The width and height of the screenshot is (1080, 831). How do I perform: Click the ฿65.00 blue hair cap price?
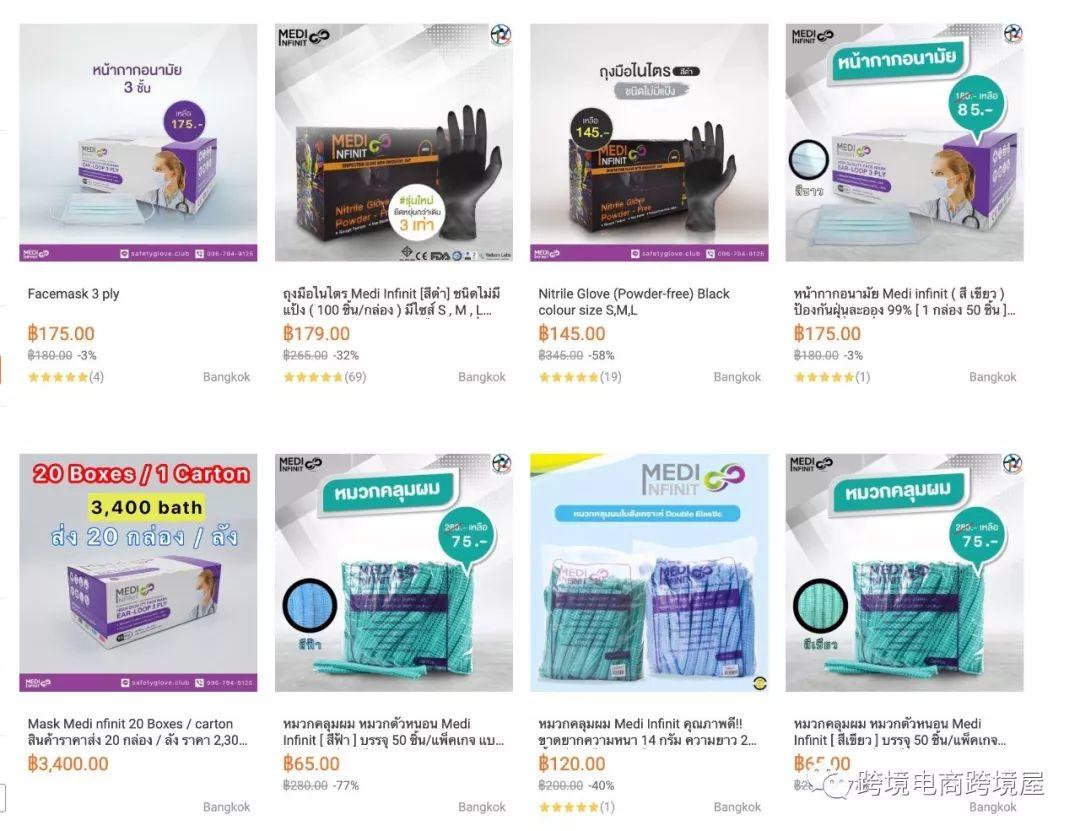311,763
